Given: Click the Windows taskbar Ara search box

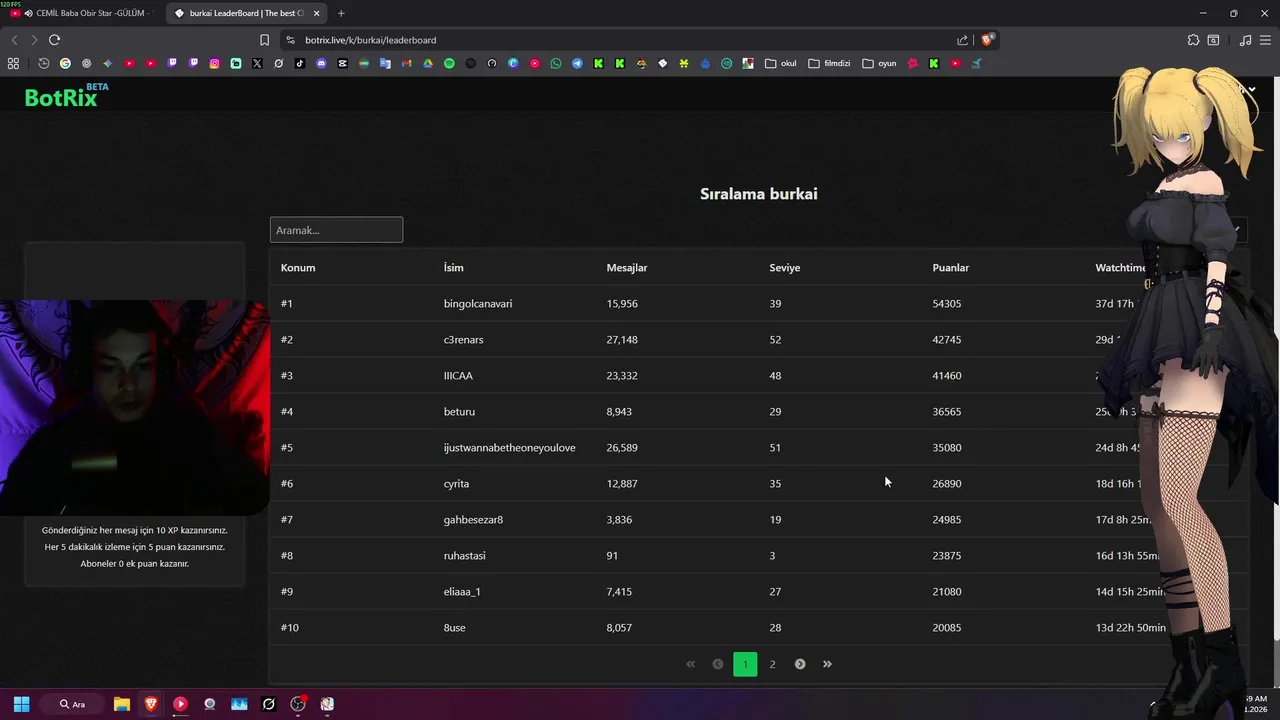Looking at the screenshot, I should (x=73, y=704).
